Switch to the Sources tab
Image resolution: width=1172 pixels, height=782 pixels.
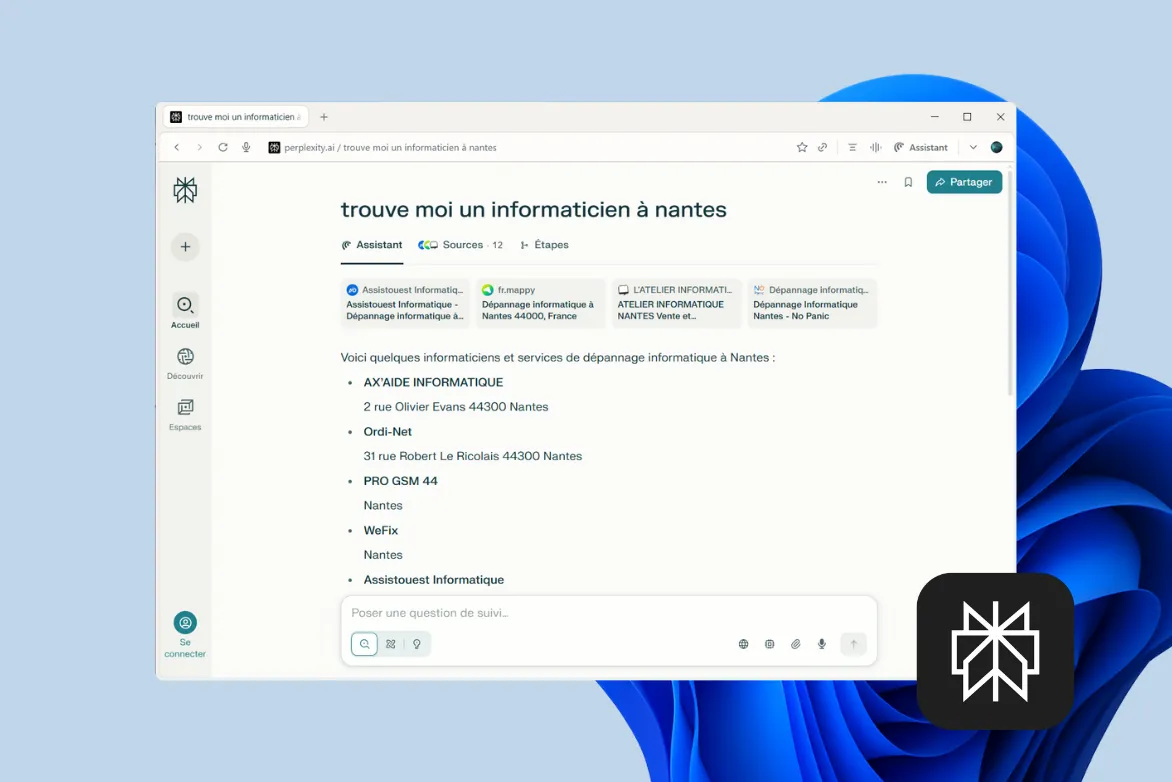[x=461, y=245]
